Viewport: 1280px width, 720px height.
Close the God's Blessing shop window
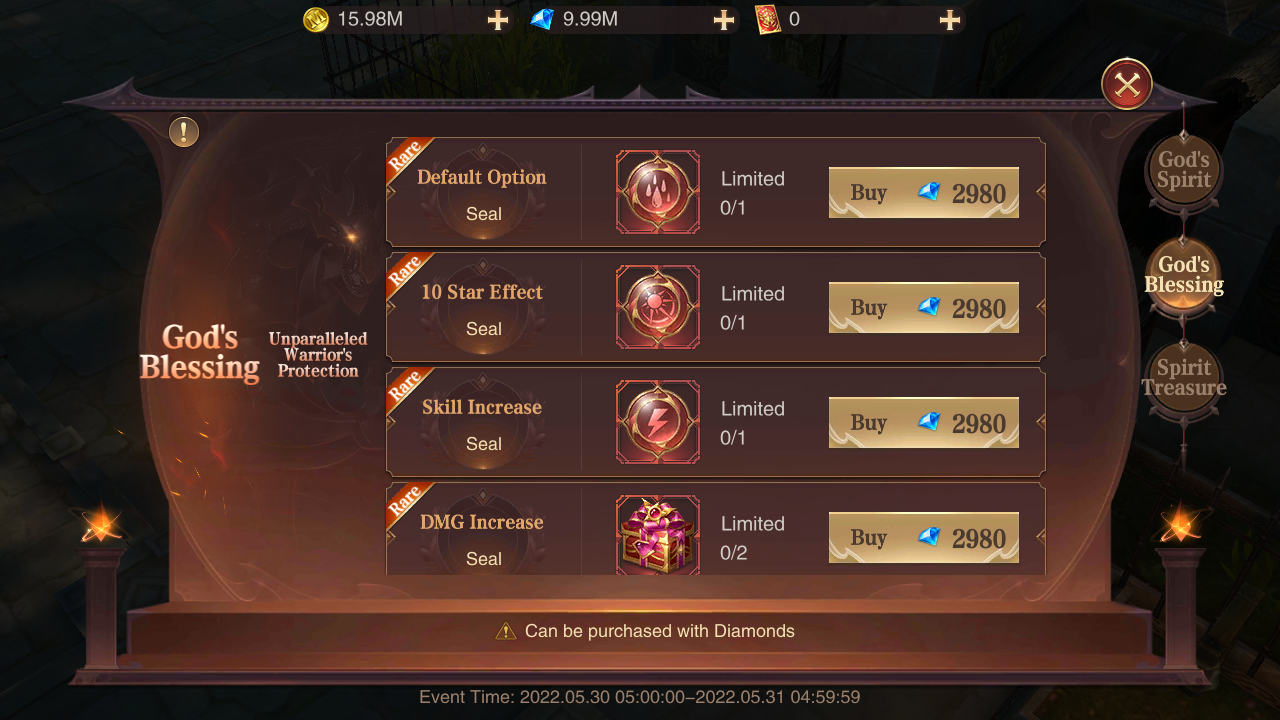(1127, 85)
